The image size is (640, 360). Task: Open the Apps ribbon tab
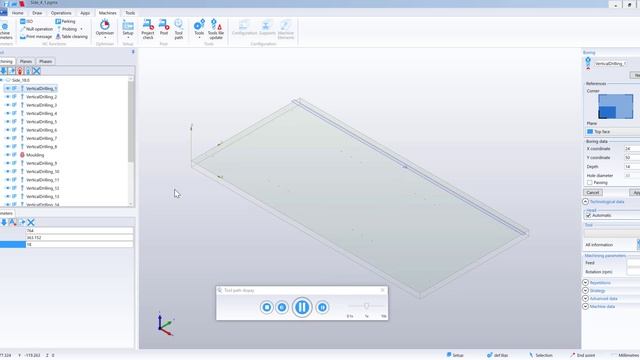click(85, 13)
